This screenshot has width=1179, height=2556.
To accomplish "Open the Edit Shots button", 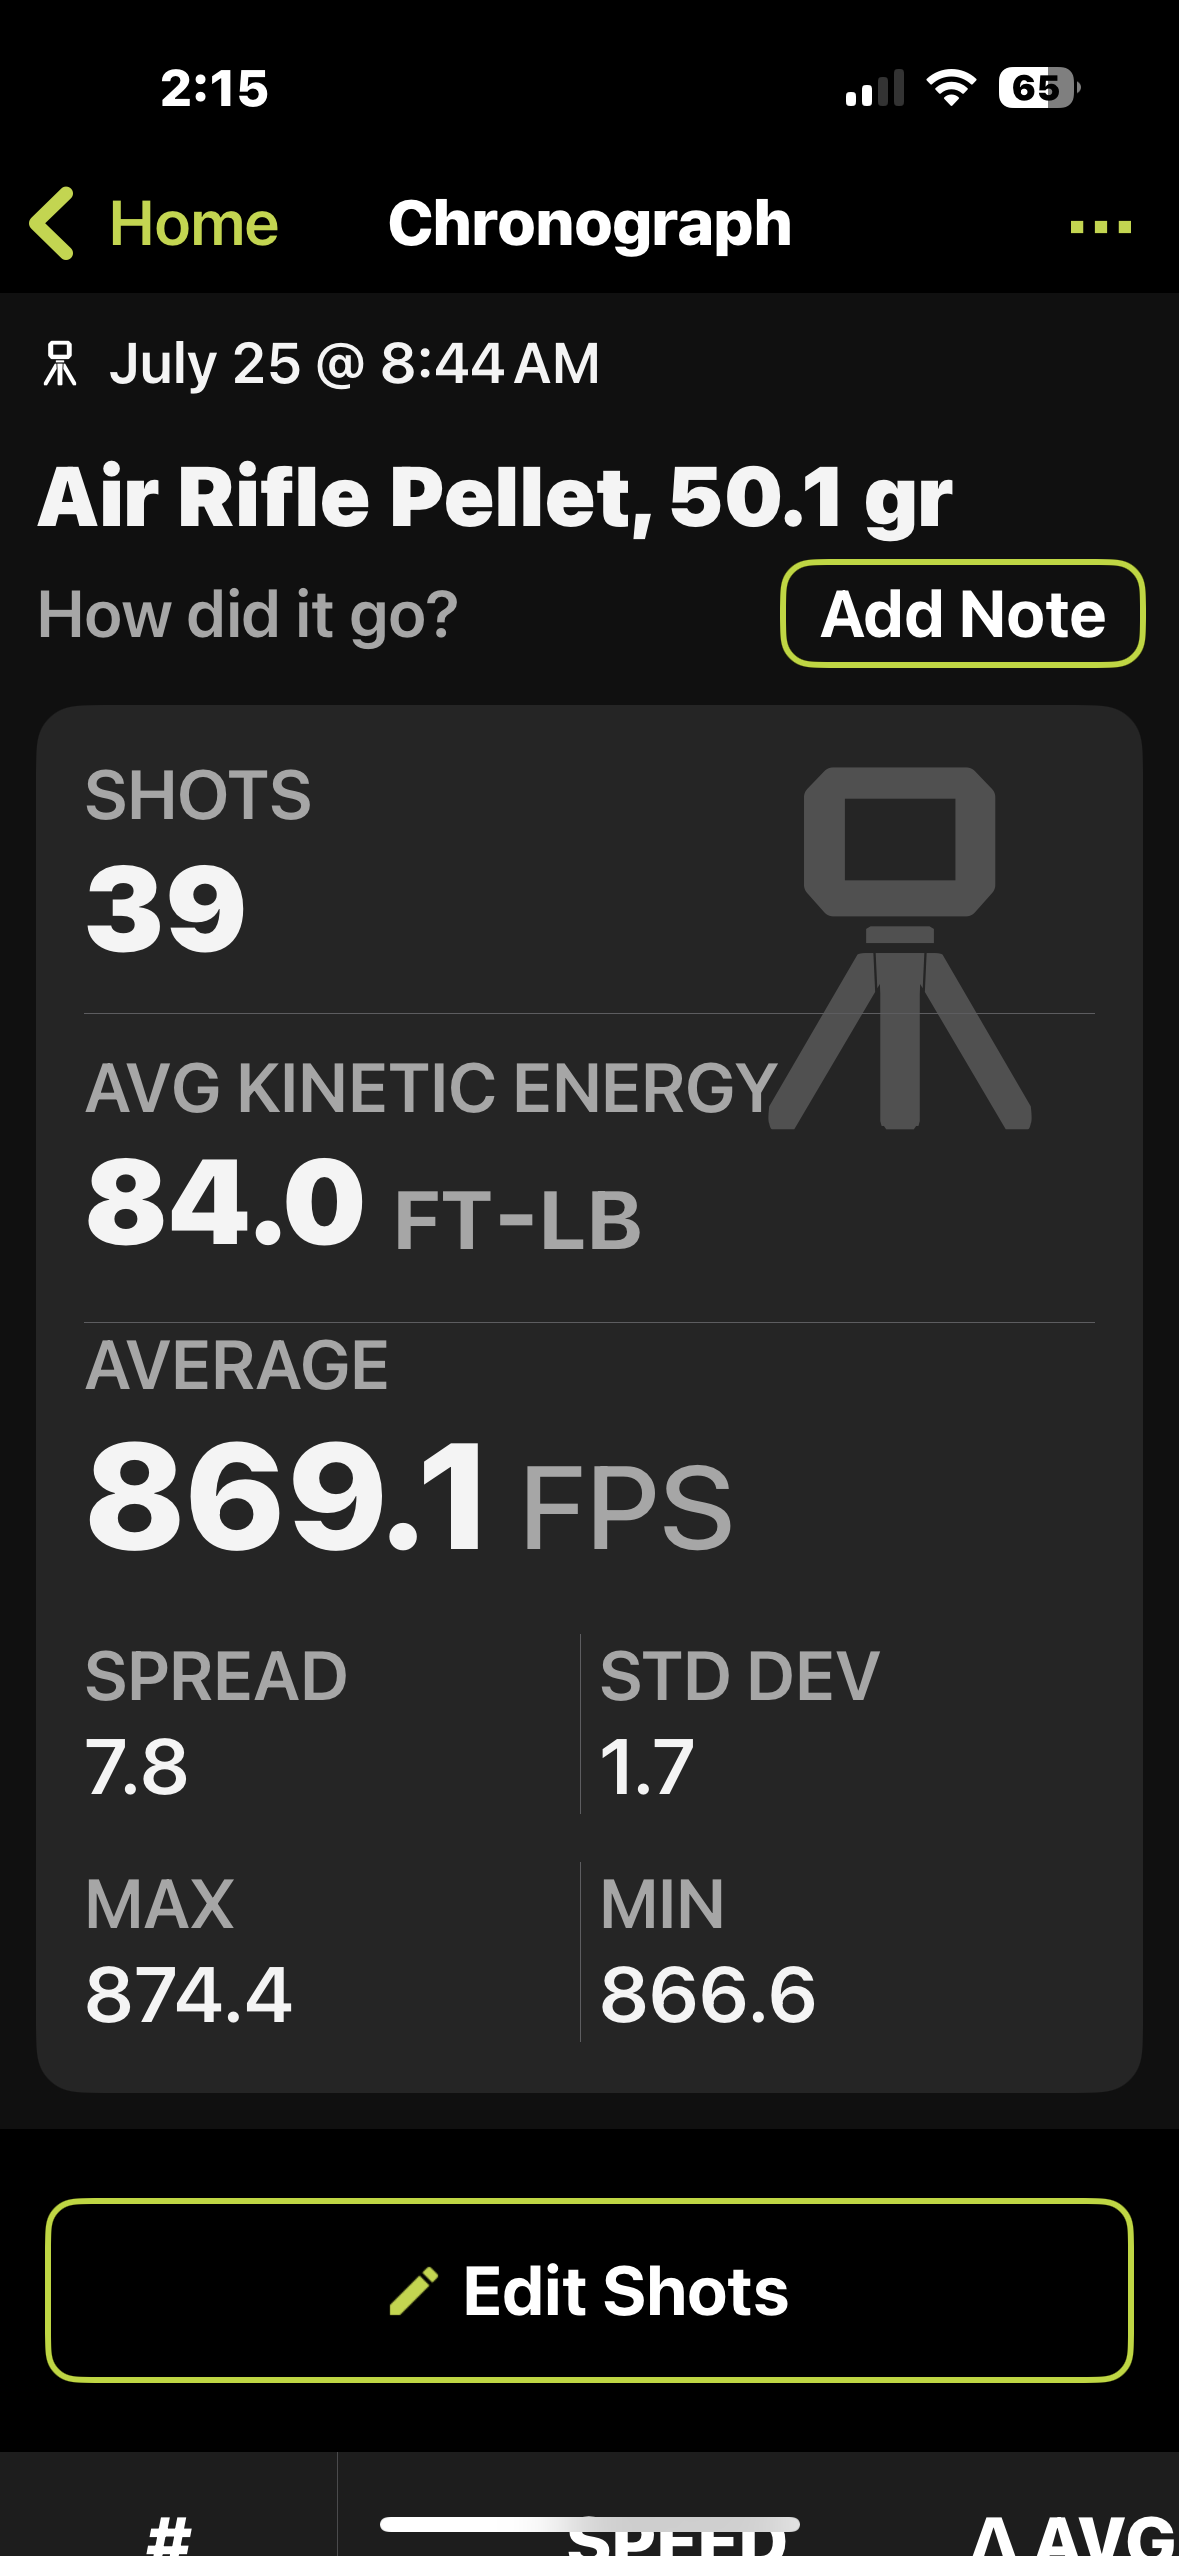I will click(589, 2290).
